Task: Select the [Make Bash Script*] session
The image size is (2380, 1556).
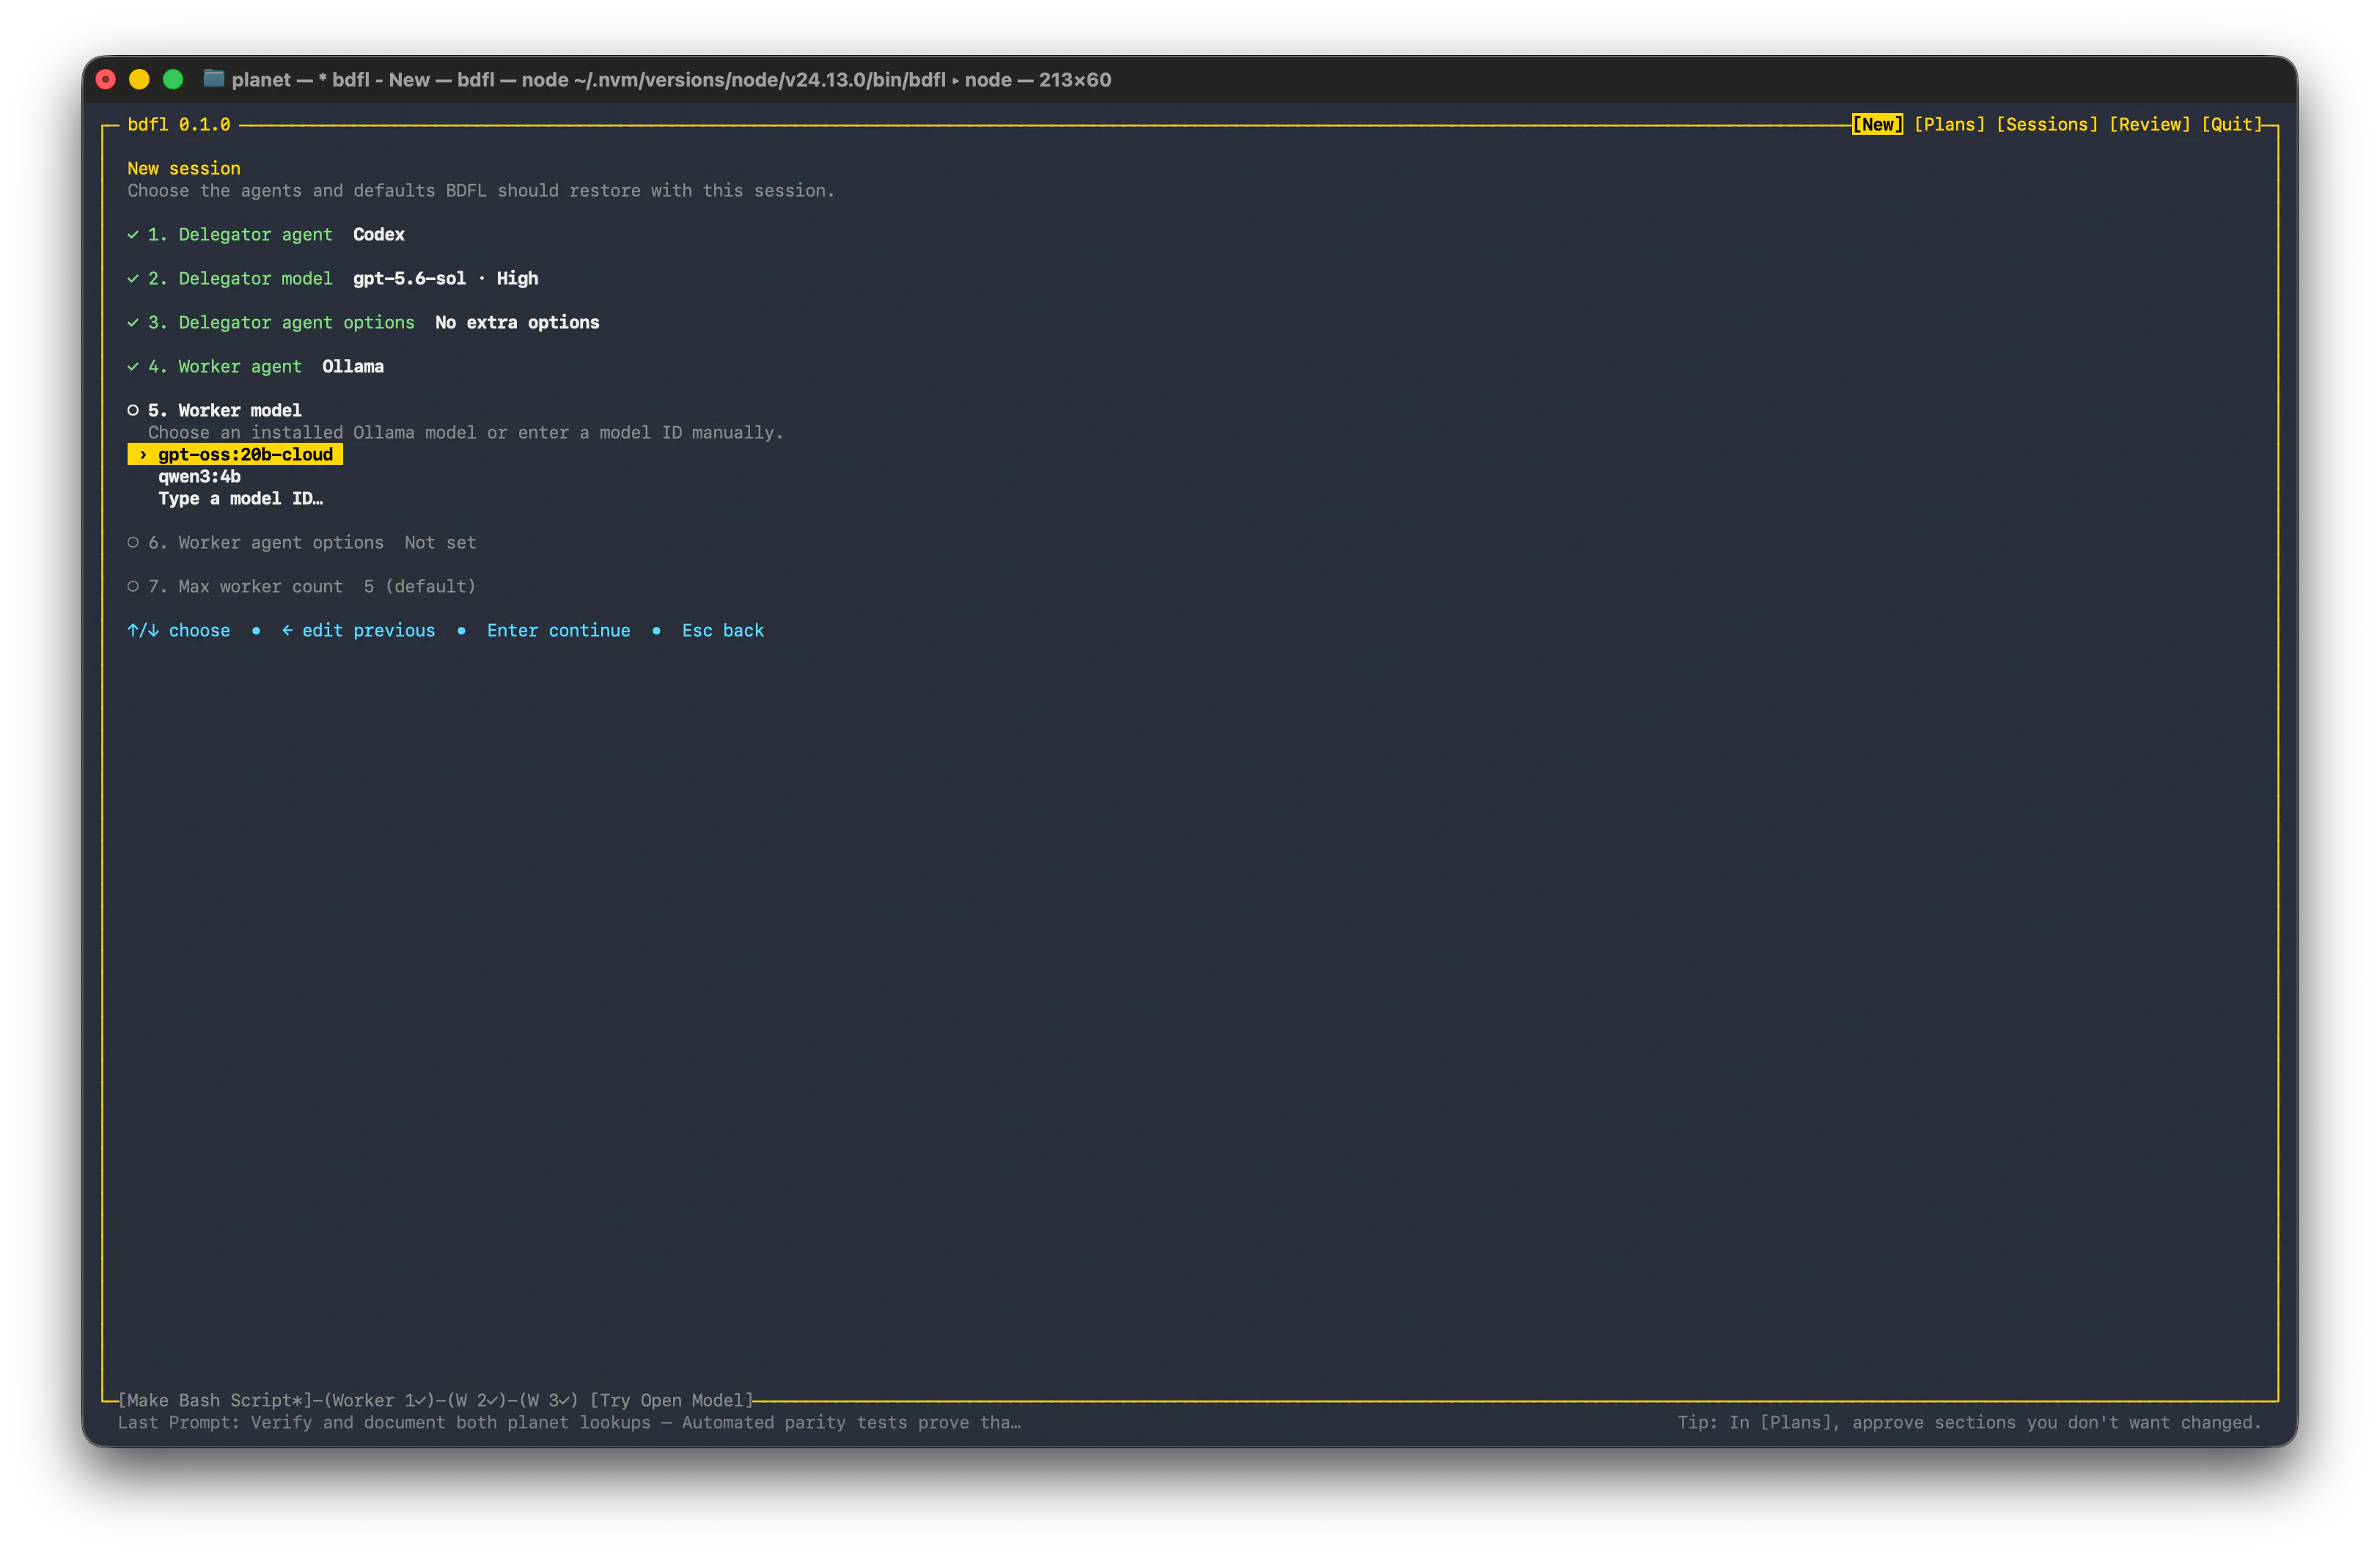Action: click(x=215, y=1400)
